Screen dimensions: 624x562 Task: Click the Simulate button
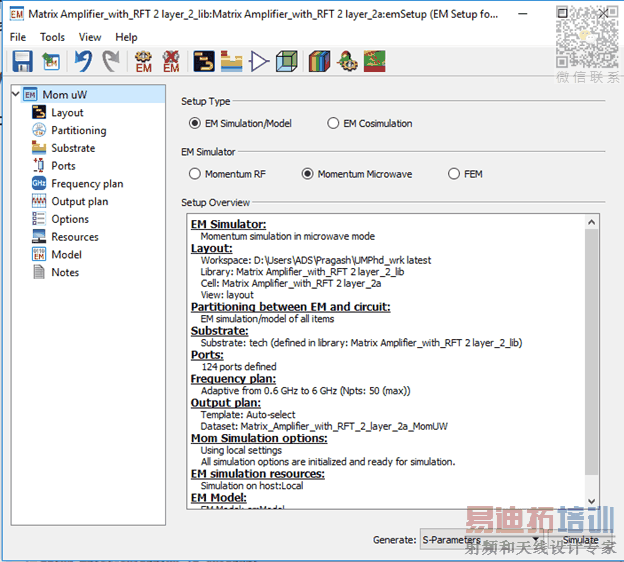(x=580, y=540)
